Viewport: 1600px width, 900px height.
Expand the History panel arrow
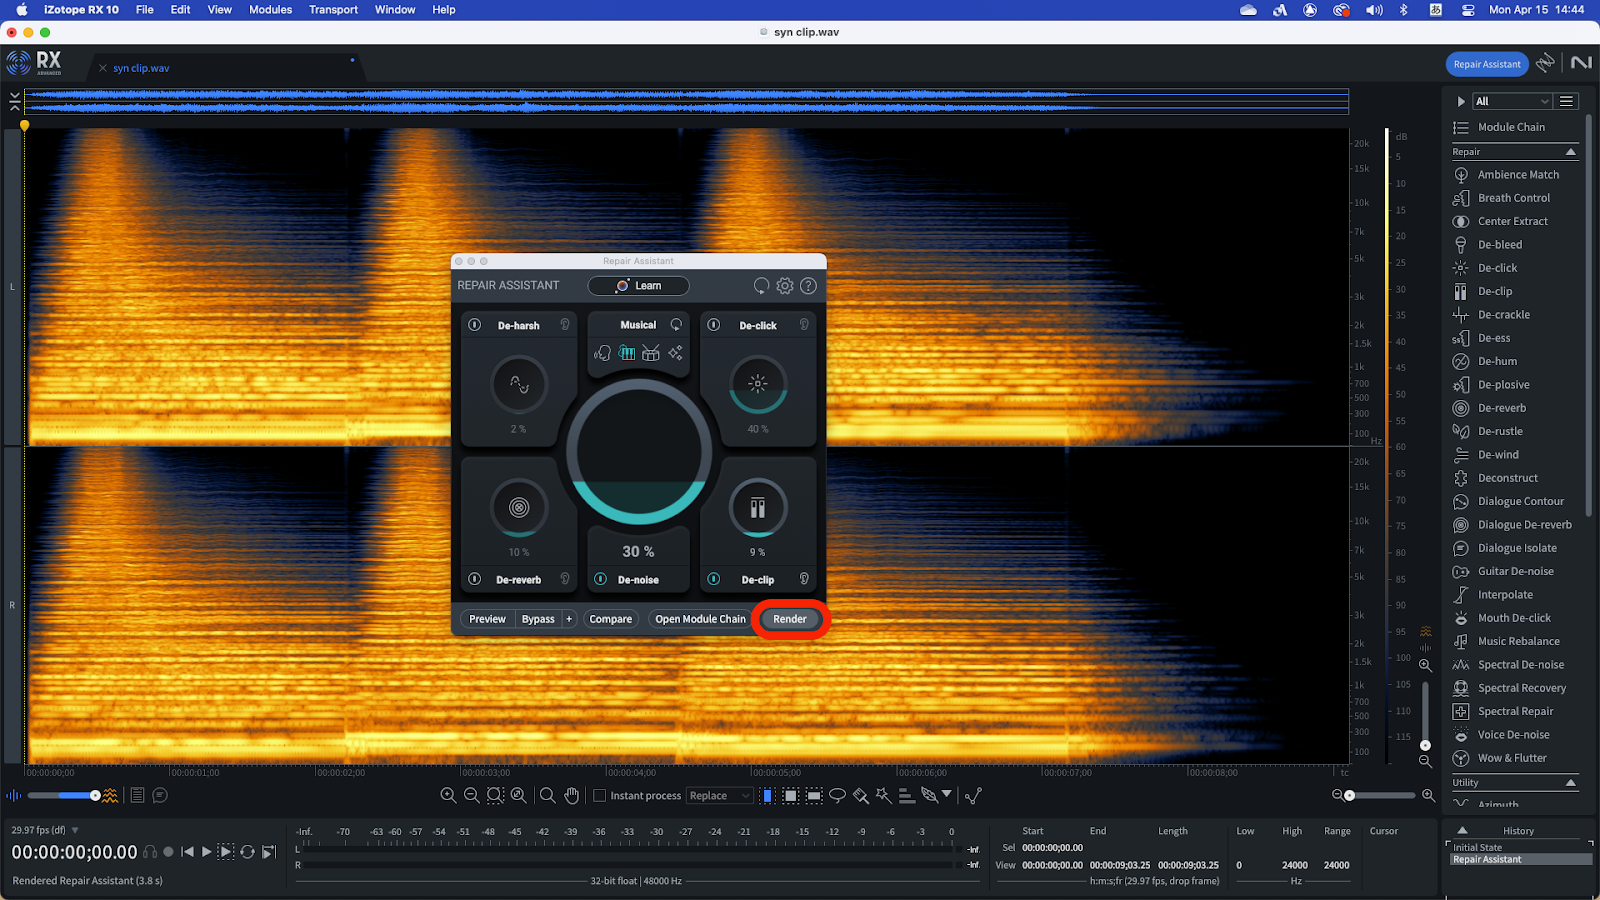tap(1462, 830)
